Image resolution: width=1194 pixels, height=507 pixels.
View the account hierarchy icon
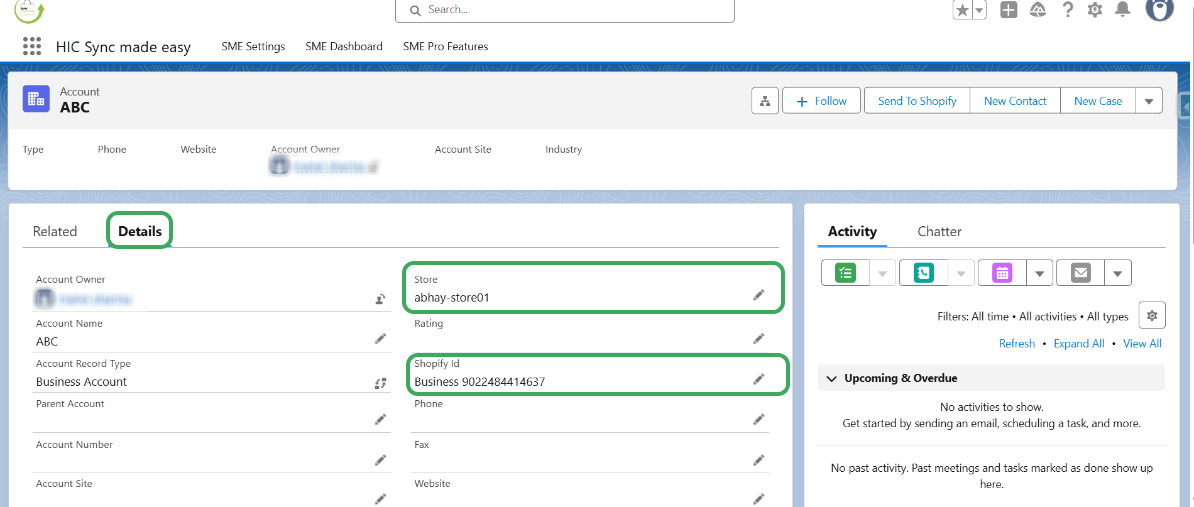[765, 100]
